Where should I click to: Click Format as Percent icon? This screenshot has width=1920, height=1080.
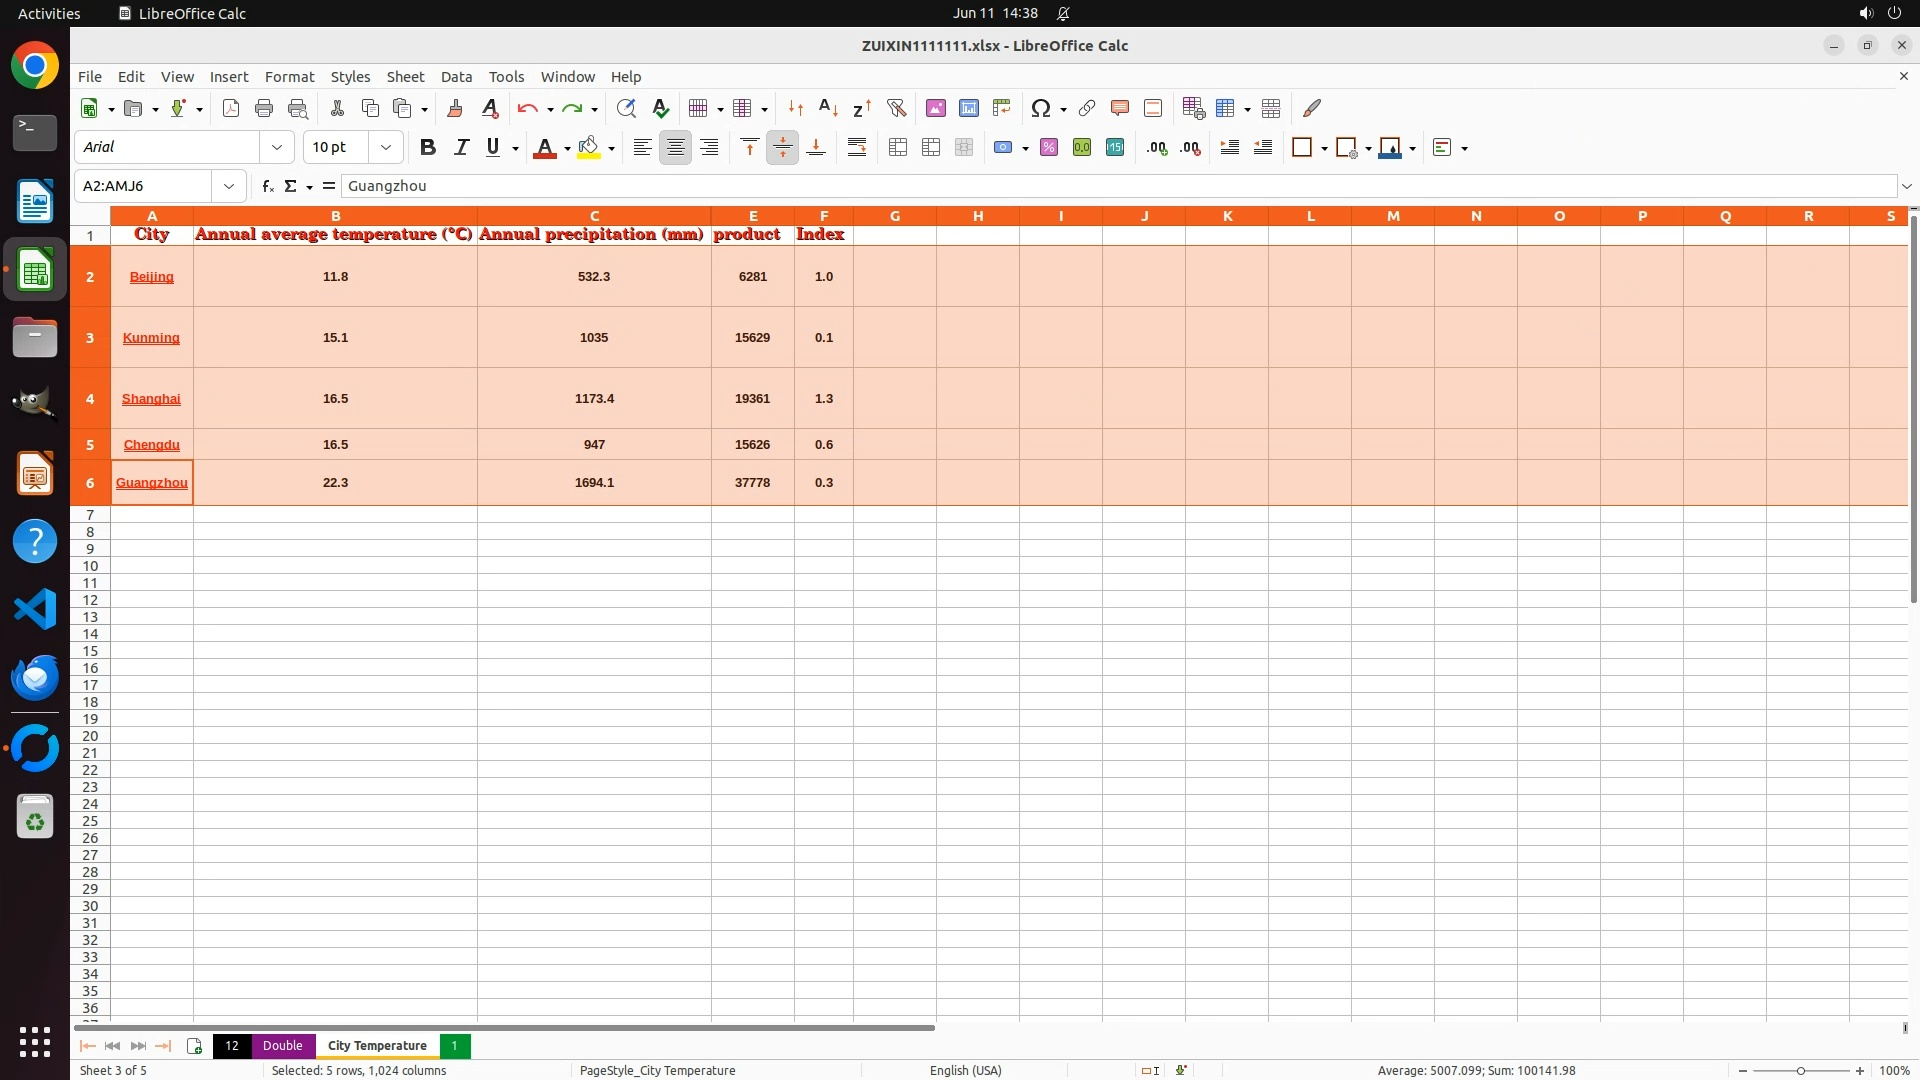pos(1049,147)
